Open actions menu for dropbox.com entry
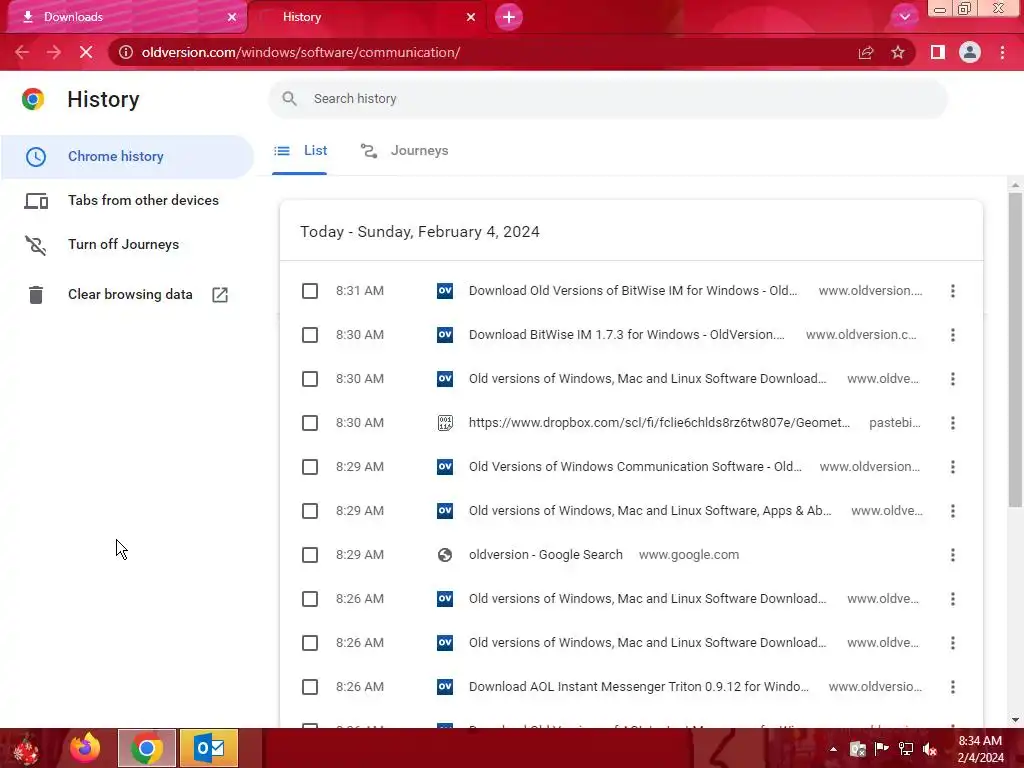The height and width of the screenshot is (768, 1024). point(953,423)
